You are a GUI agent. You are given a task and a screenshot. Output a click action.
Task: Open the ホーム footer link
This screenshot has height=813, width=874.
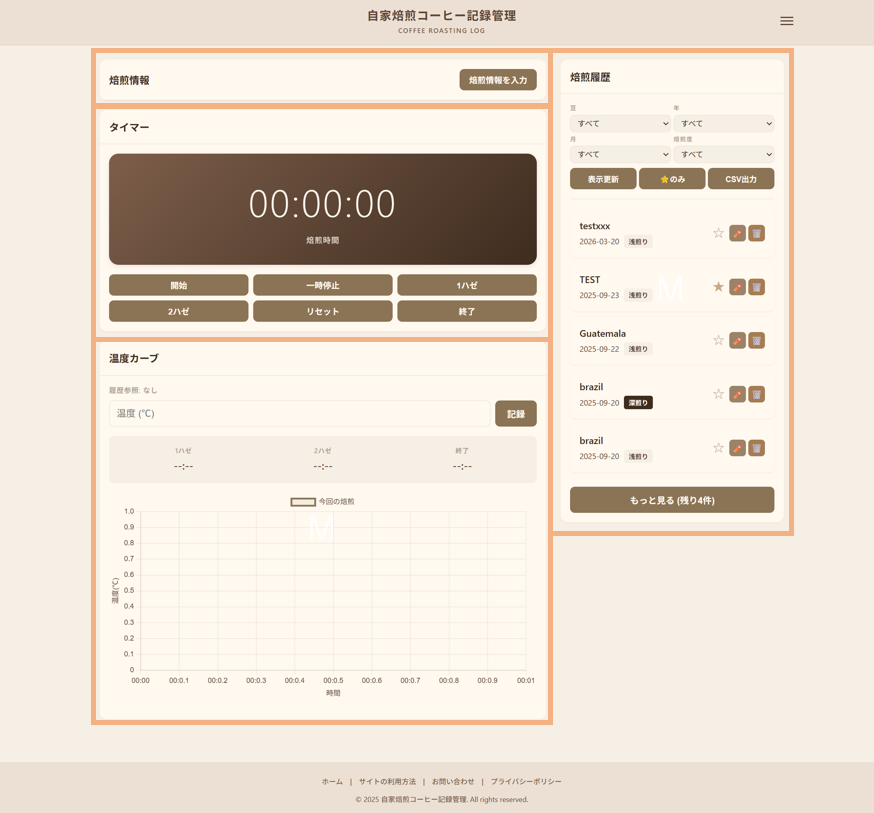click(332, 782)
